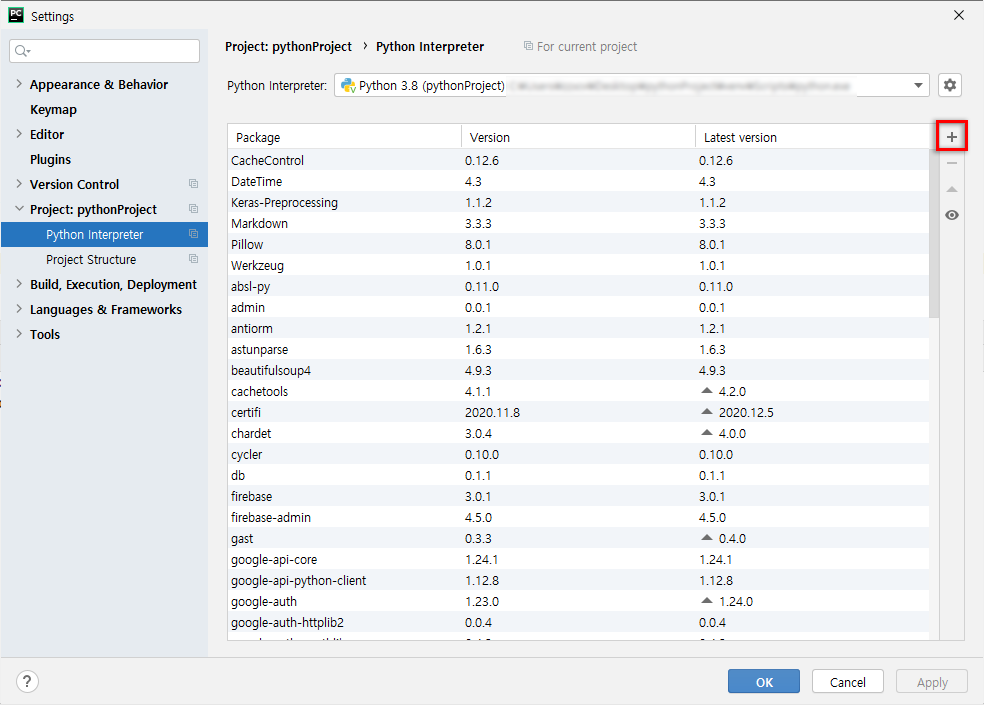Click the OK button
The width and height of the screenshot is (984, 705).
pos(764,682)
